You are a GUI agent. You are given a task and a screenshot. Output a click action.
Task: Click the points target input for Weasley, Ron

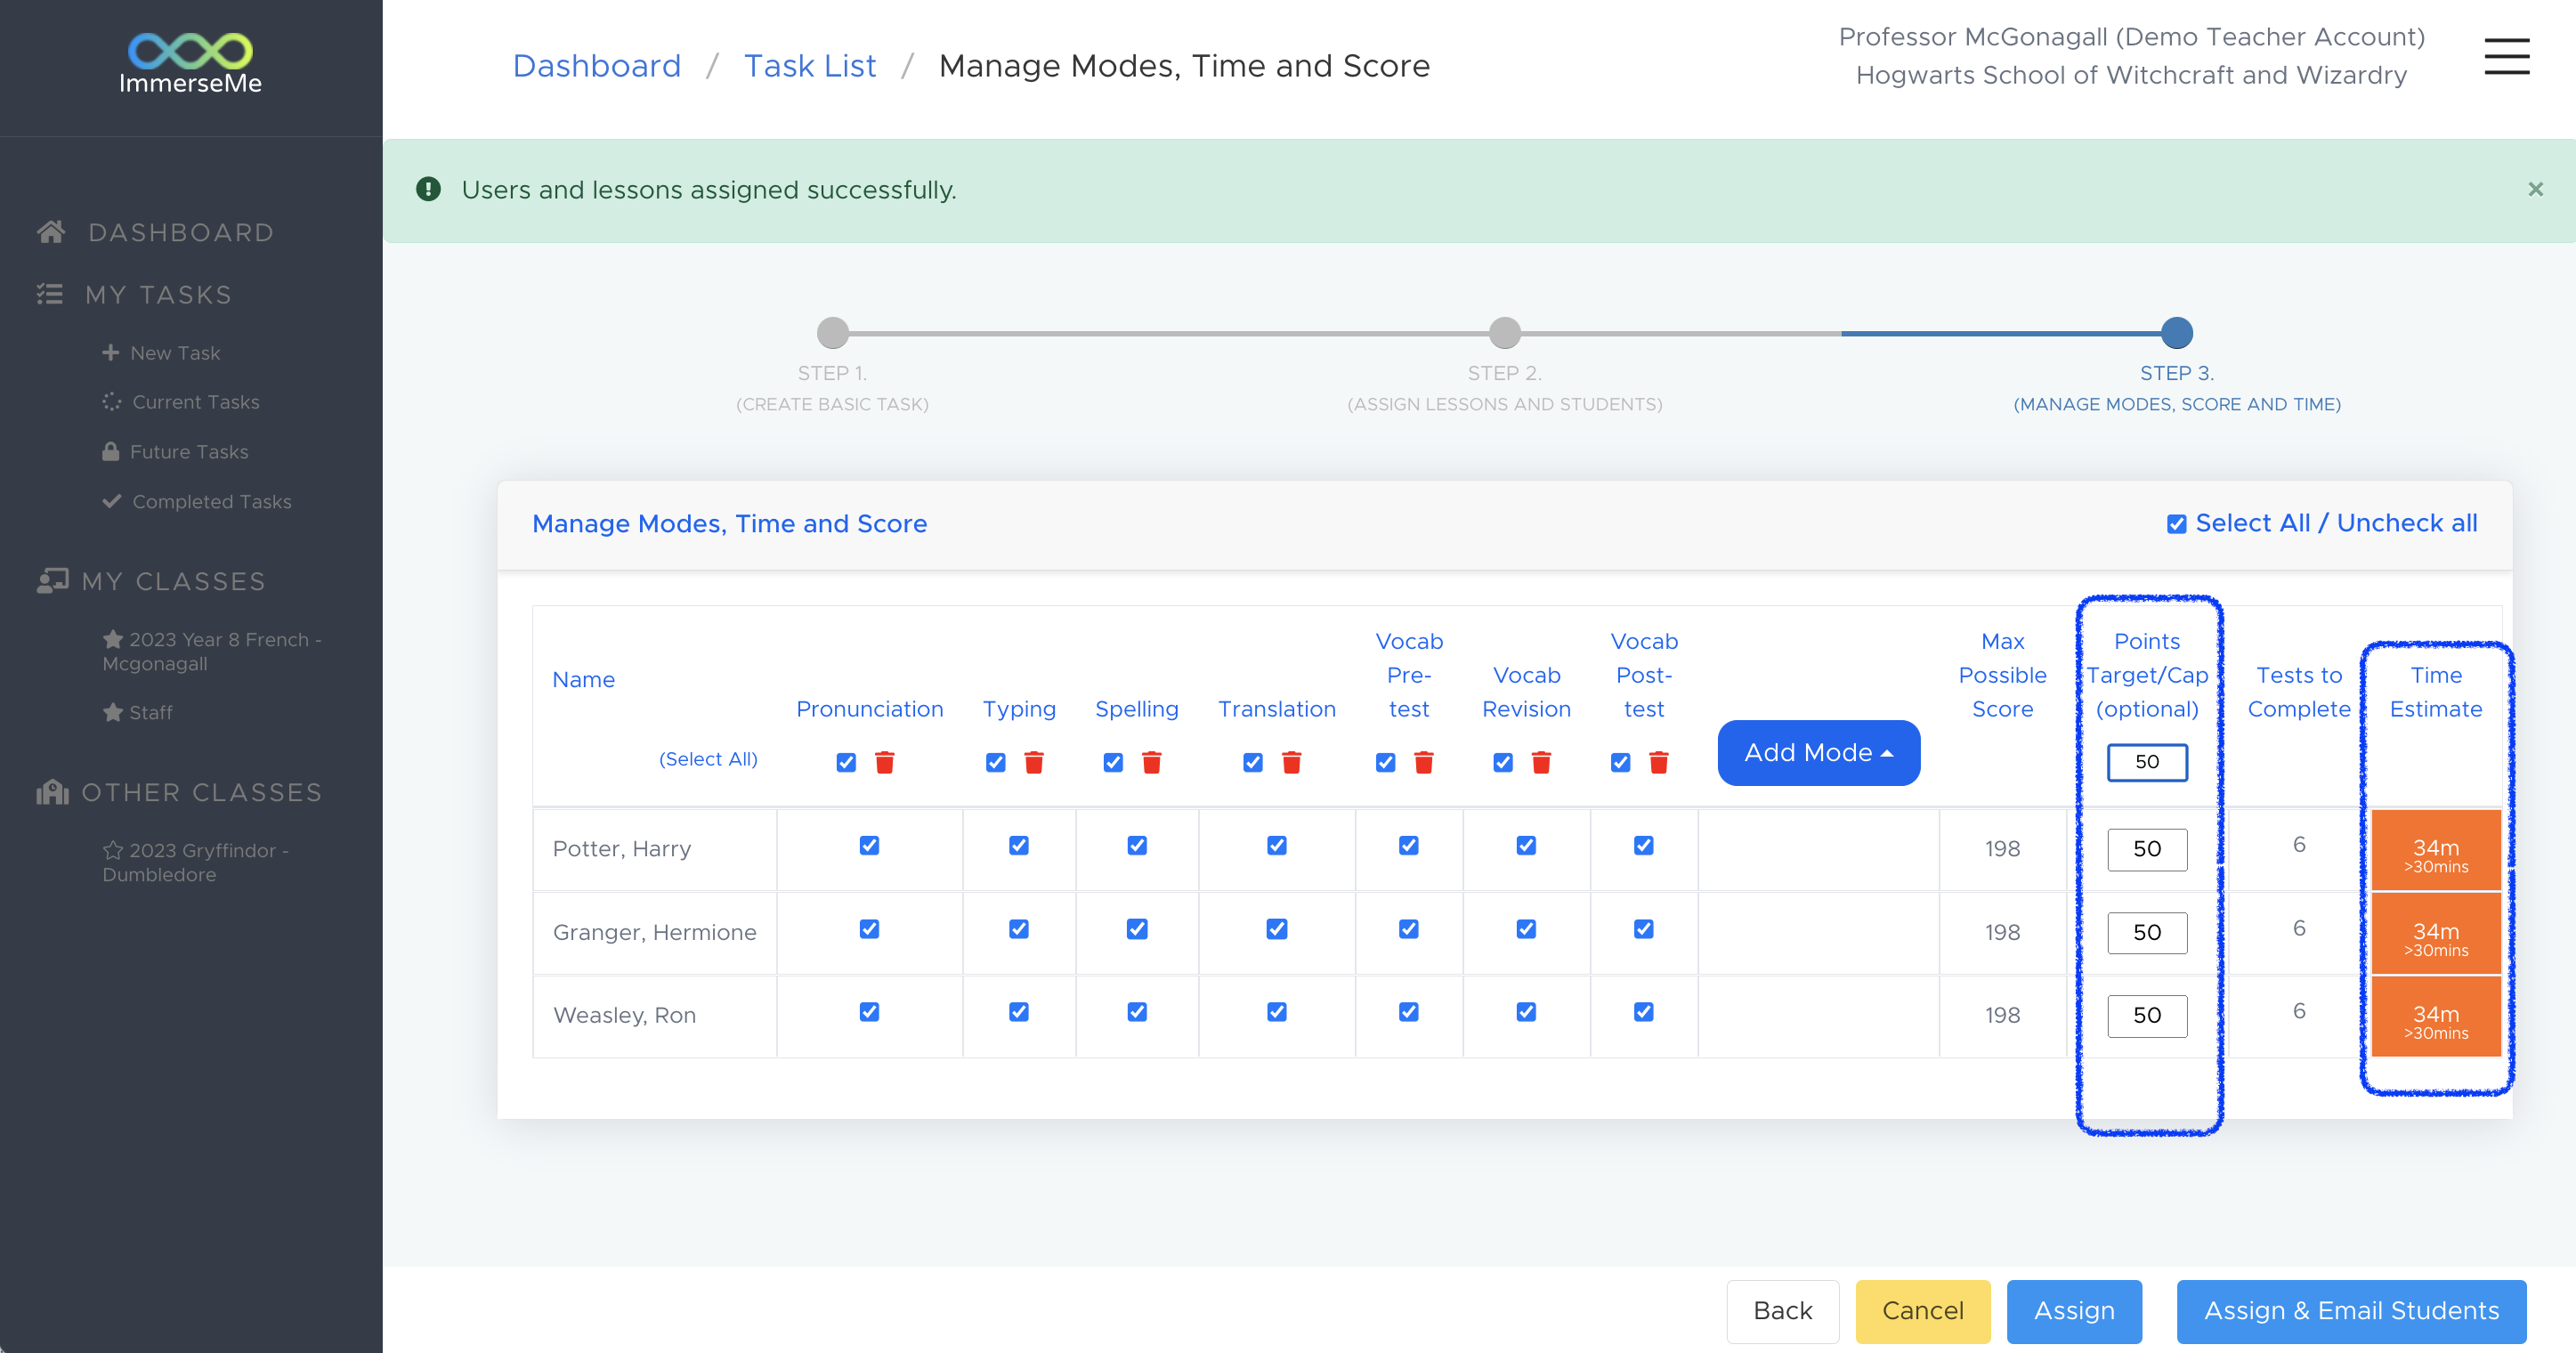pyautogui.click(x=2147, y=1016)
